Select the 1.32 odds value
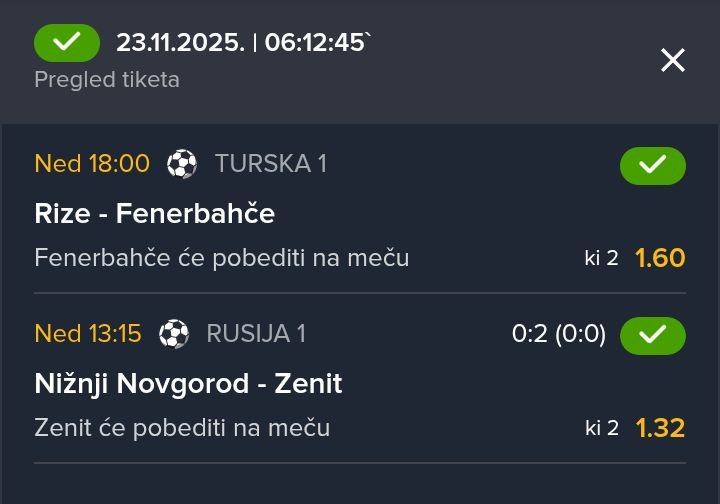The height and width of the screenshot is (504, 720). point(660,428)
